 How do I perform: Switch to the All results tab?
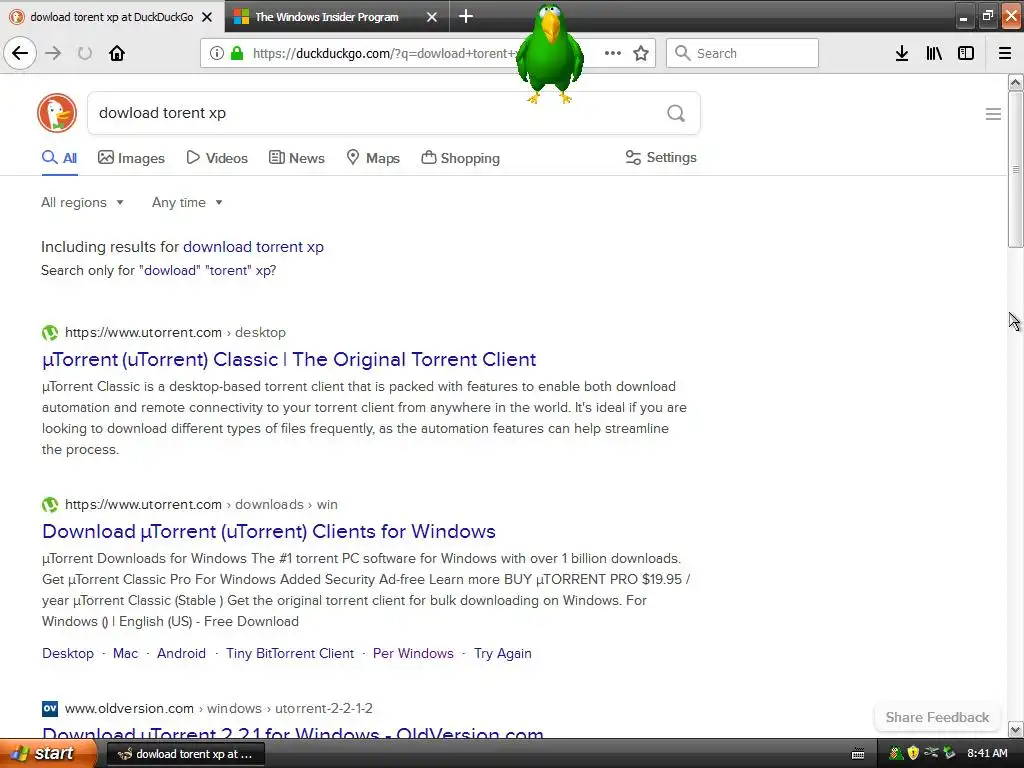(59, 157)
